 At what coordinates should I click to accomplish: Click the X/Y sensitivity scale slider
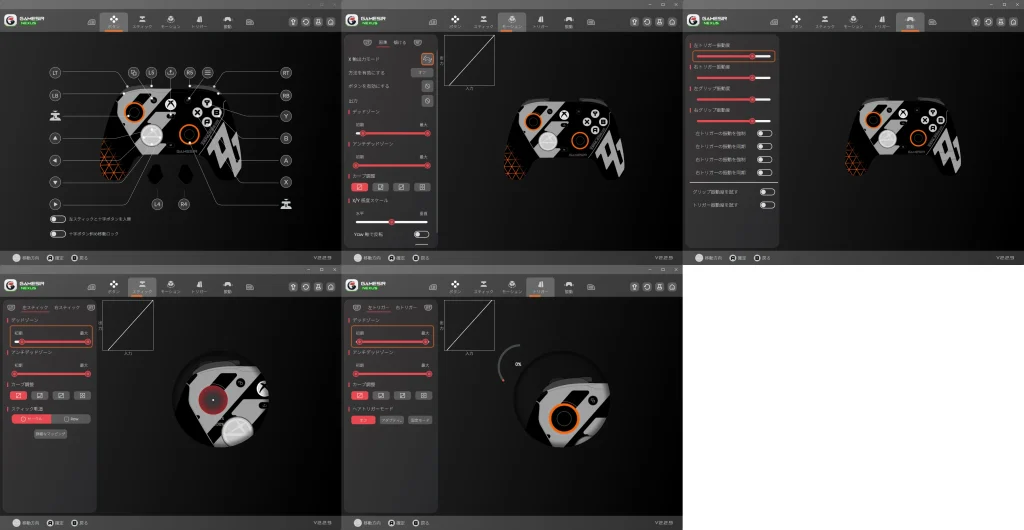tap(391, 221)
